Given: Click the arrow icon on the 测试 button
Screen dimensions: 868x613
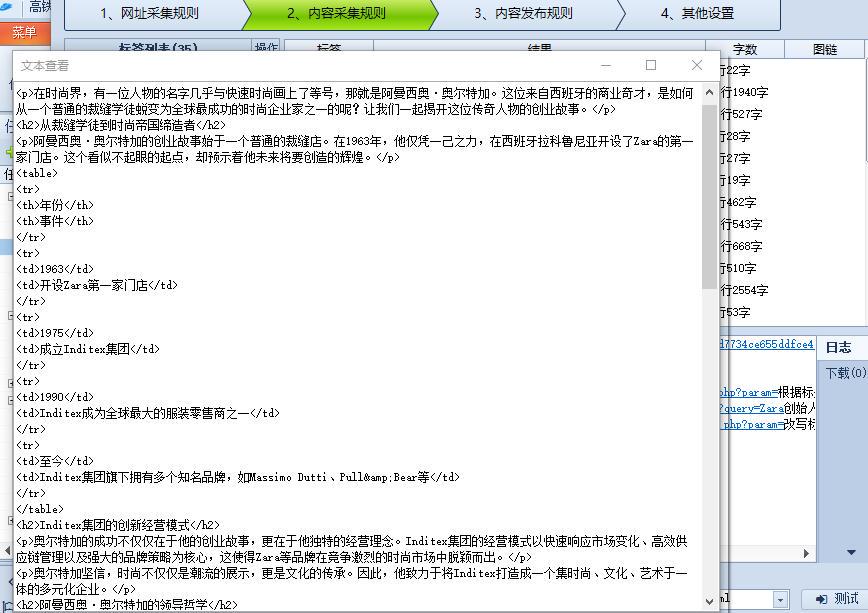Looking at the screenshot, I should coord(822,599).
